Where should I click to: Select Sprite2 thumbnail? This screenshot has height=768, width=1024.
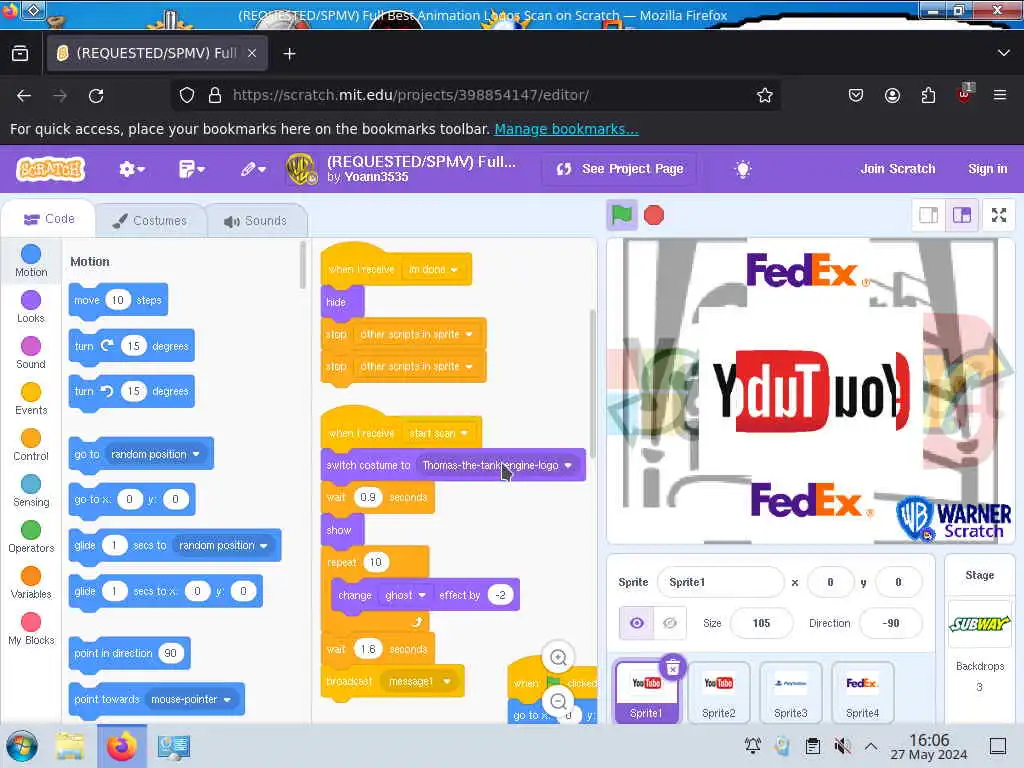[718, 692]
